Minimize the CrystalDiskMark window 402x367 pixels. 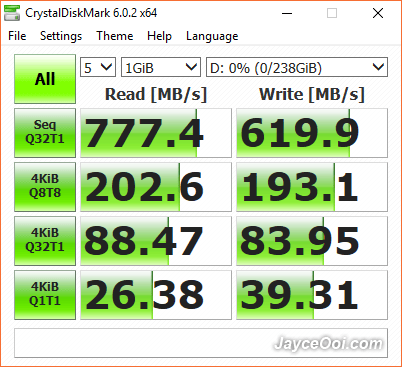pyautogui.click(x=287, y=13)
